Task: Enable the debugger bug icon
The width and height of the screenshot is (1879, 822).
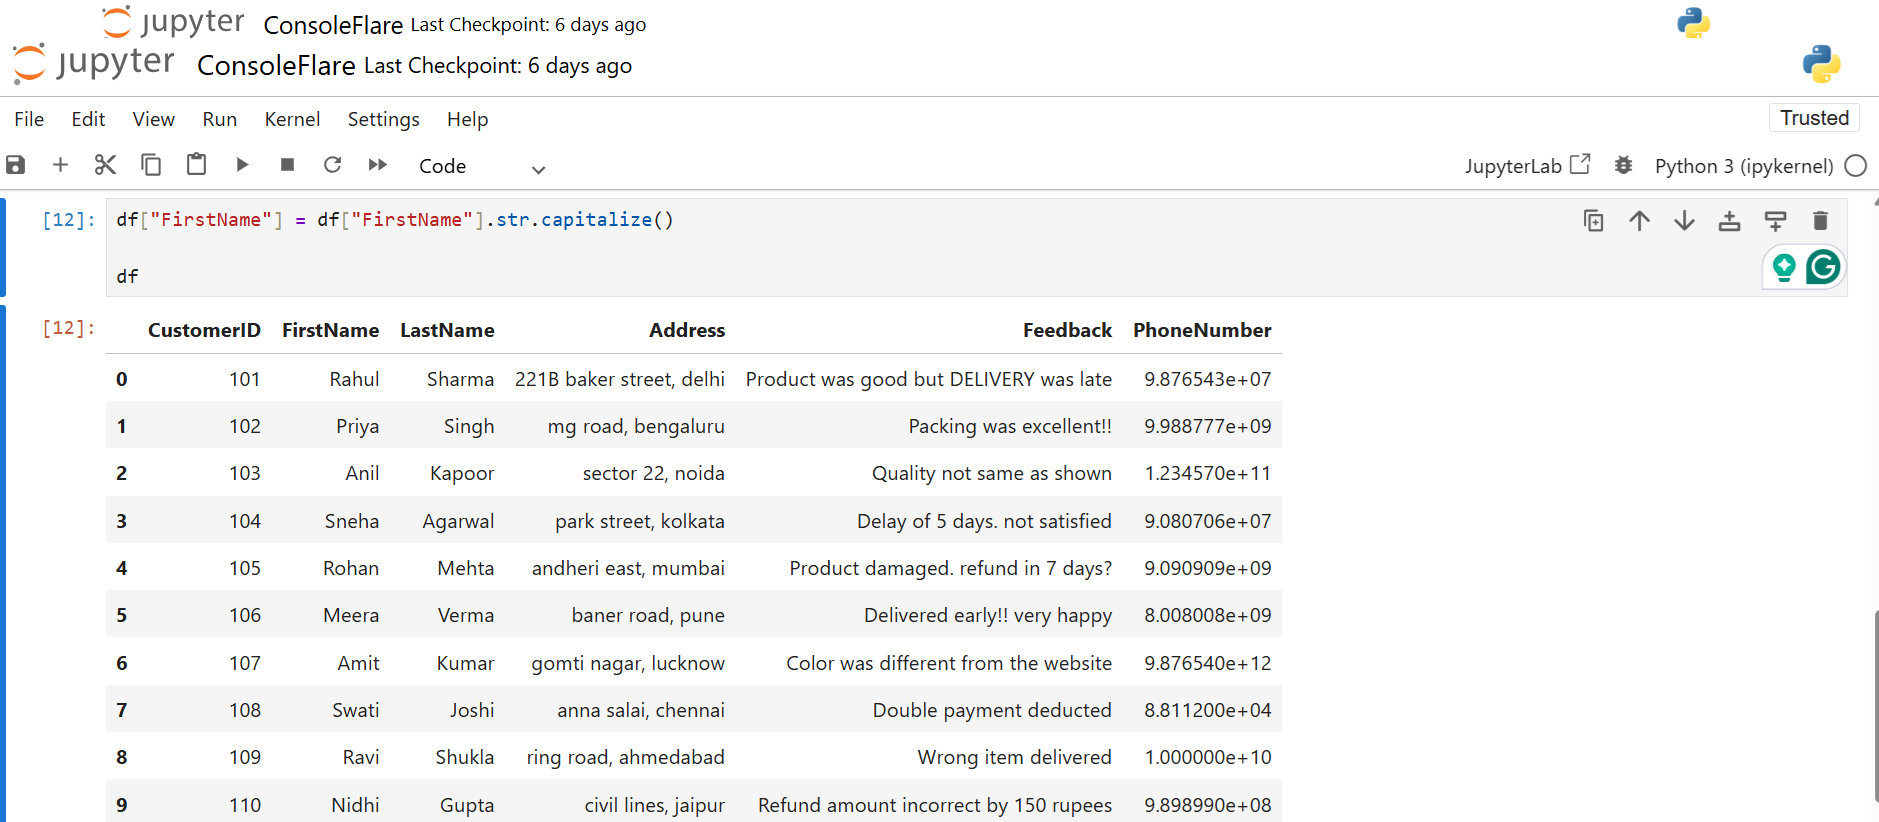Action: [1623, 166]
